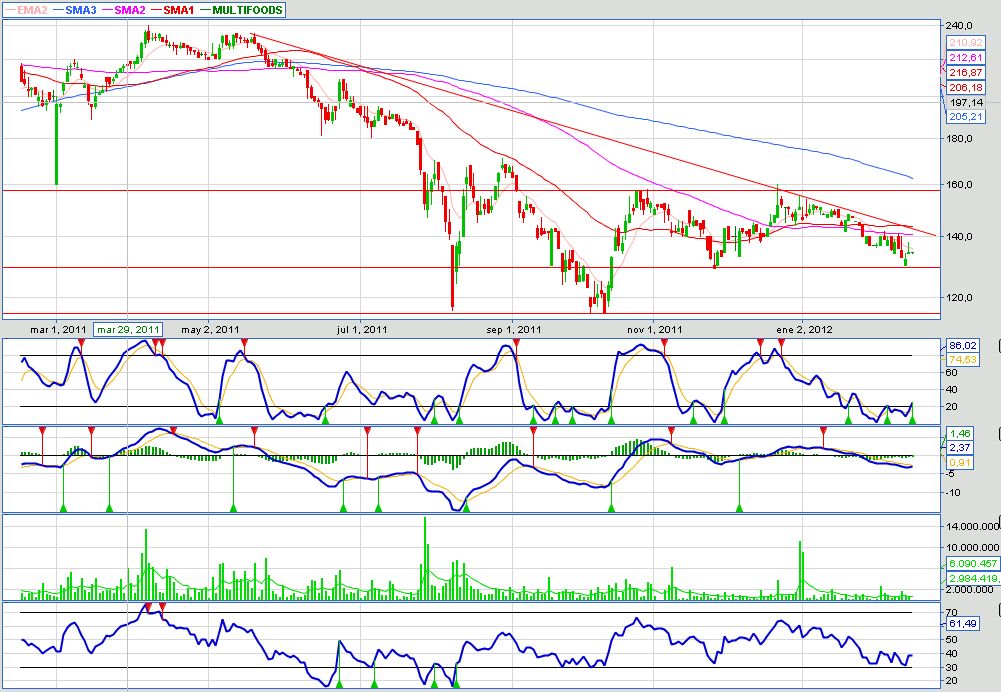Click the volume 6.090.457 value tag

pyautogui.click(x=968, y=564)
